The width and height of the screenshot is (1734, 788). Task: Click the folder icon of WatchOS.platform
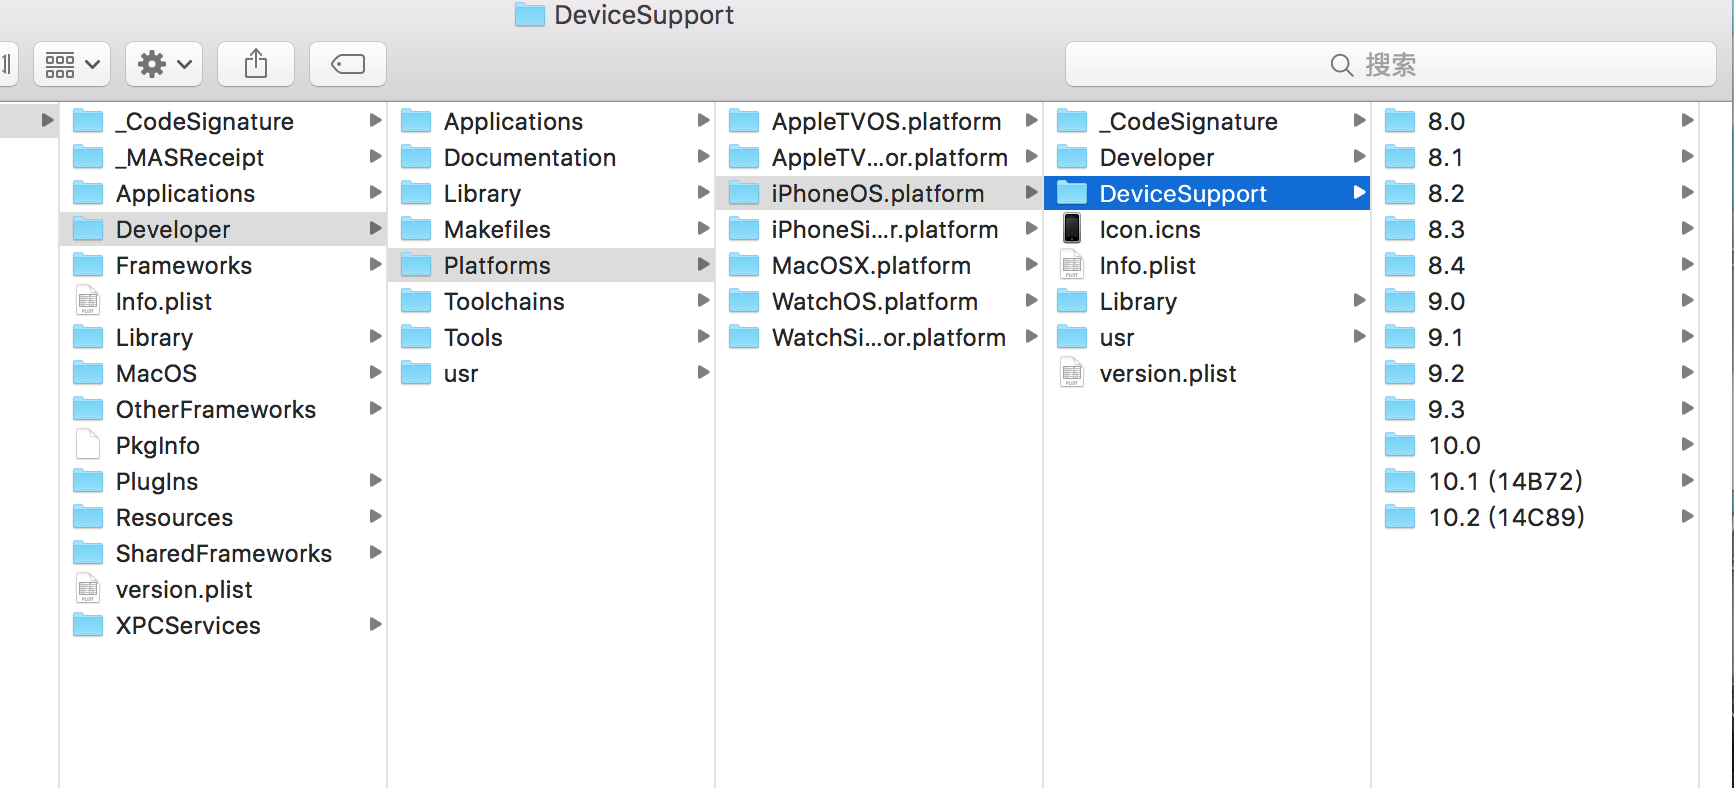[744, 301]
